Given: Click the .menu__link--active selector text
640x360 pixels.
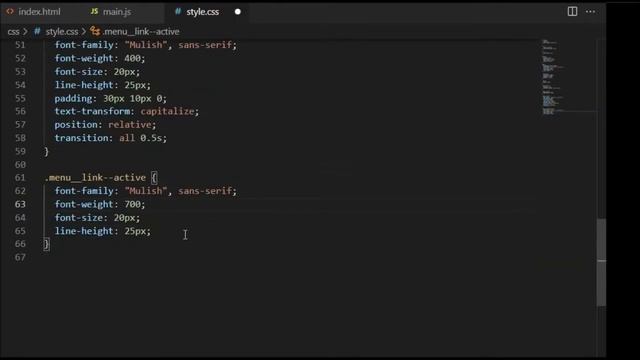Looking at the screenshot, I should (x=95, y=178).
